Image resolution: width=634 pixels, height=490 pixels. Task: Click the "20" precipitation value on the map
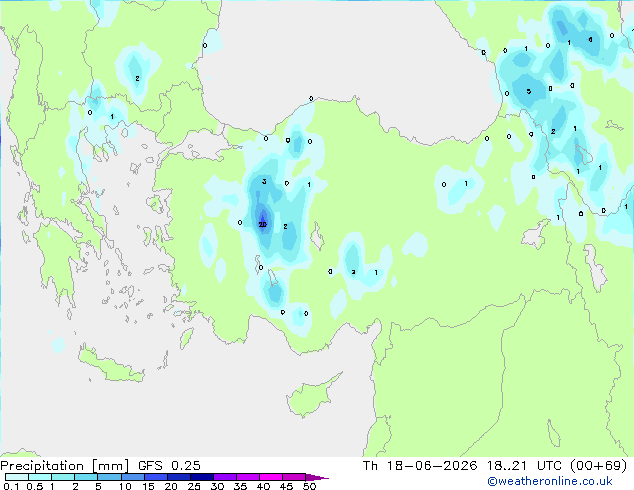coord(263,224)
